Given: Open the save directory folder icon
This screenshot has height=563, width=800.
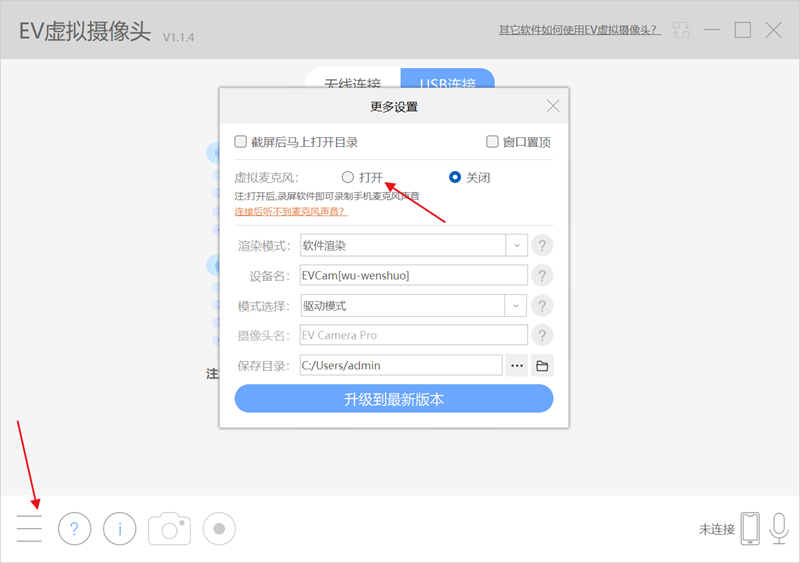Looking at the screenshot, I should (x=542, y=365).
